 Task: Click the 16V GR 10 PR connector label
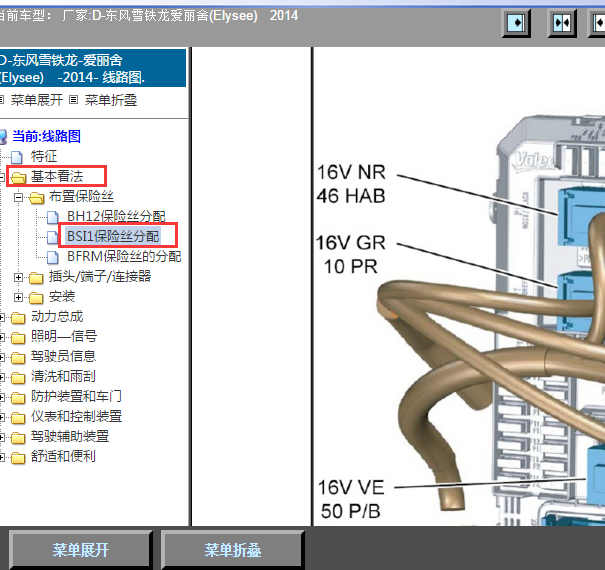[x=351, y=255]
